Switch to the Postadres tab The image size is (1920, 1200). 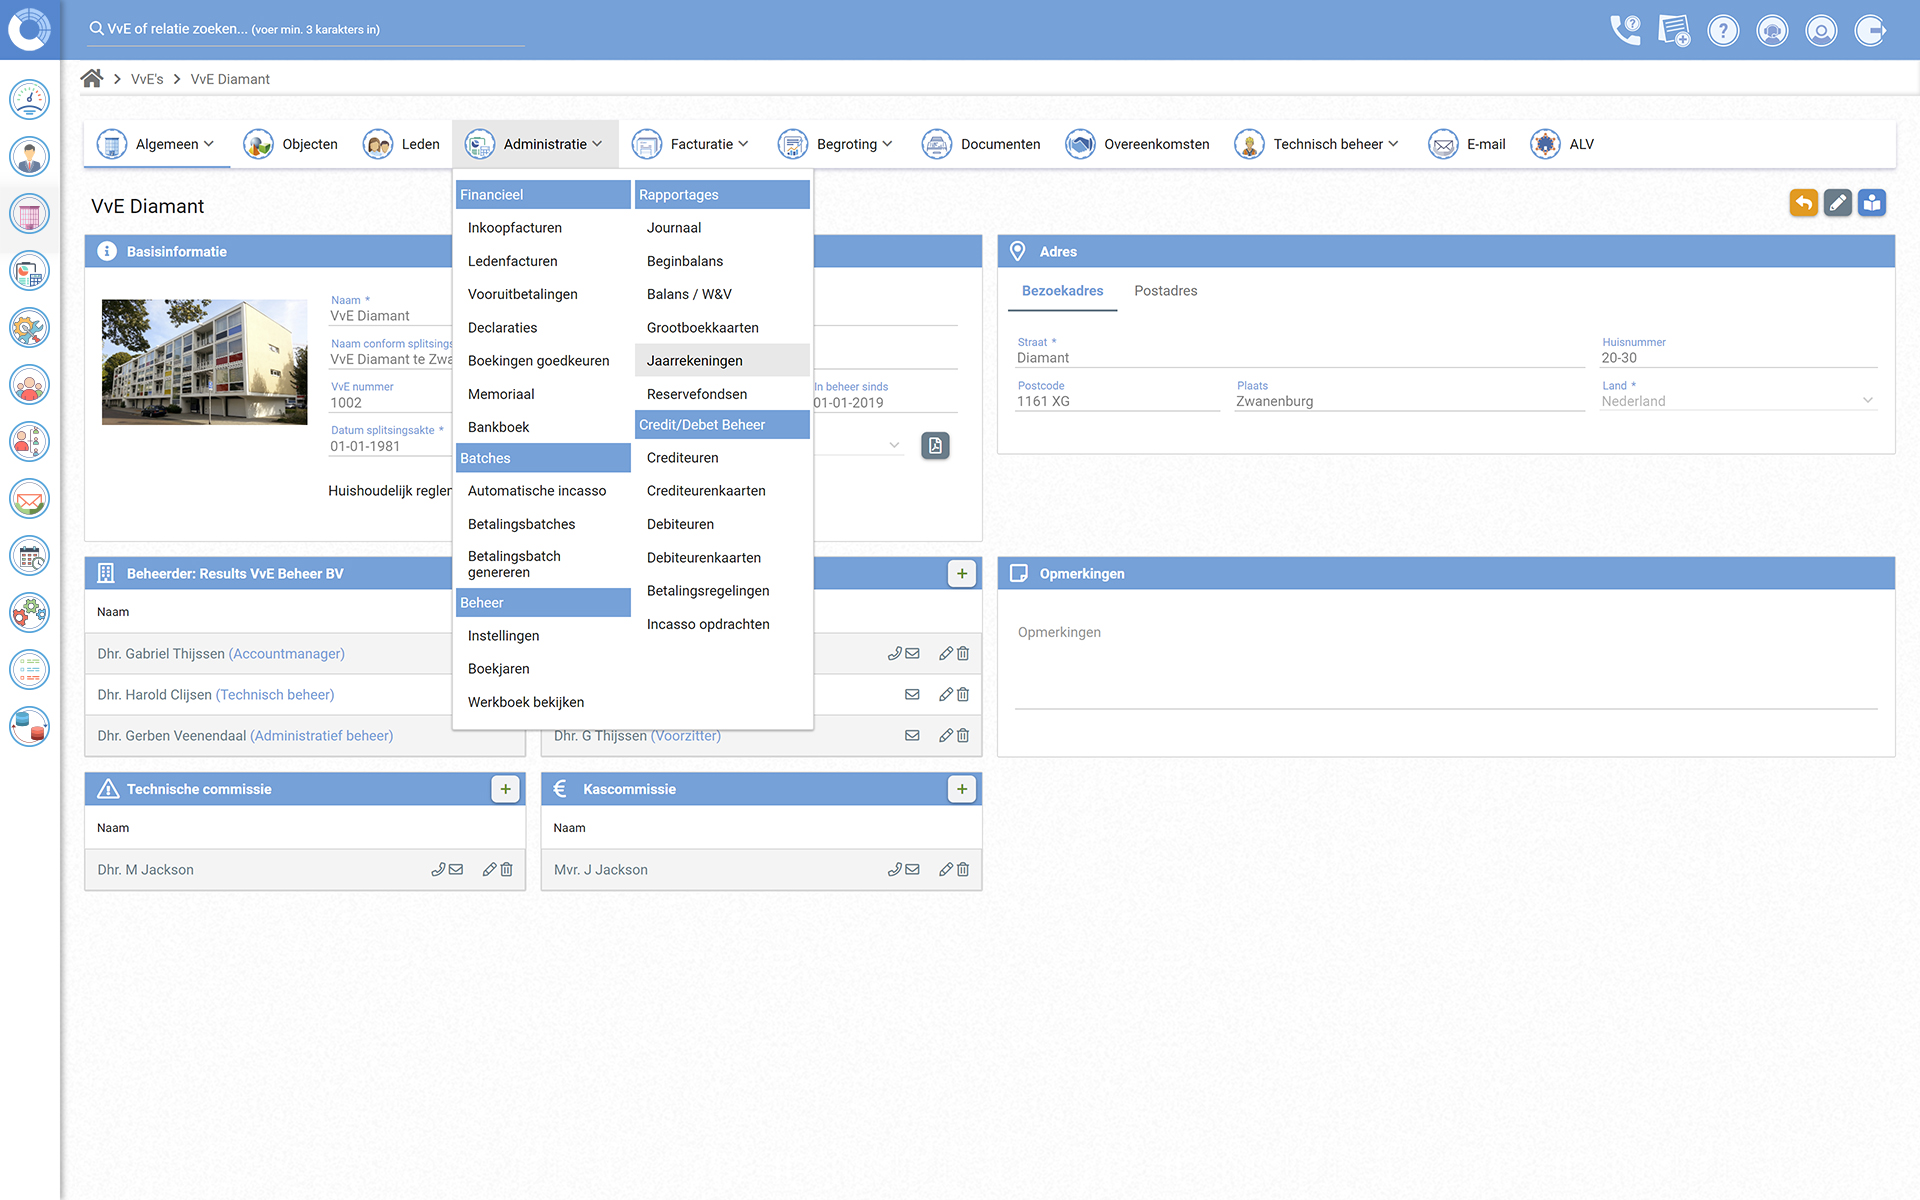pos(1165,291)
